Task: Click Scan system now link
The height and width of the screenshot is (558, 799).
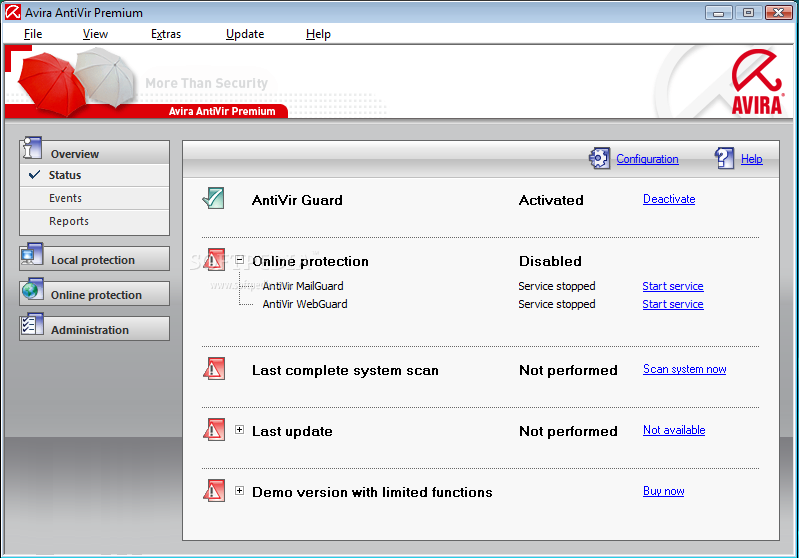Action: [x=684, y=369]
